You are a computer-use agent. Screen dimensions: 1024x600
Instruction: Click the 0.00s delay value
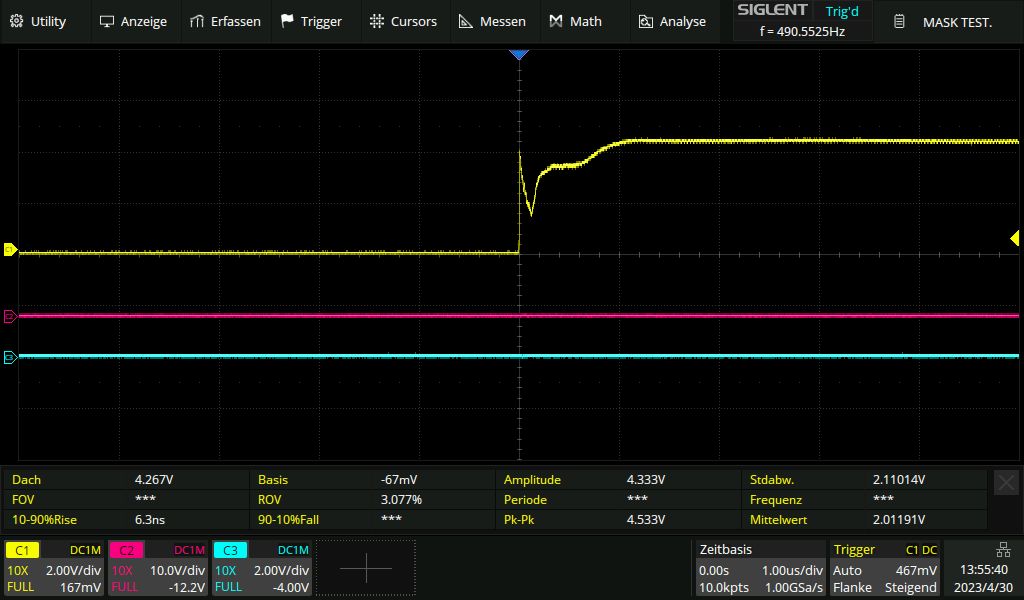coord(714,570)
